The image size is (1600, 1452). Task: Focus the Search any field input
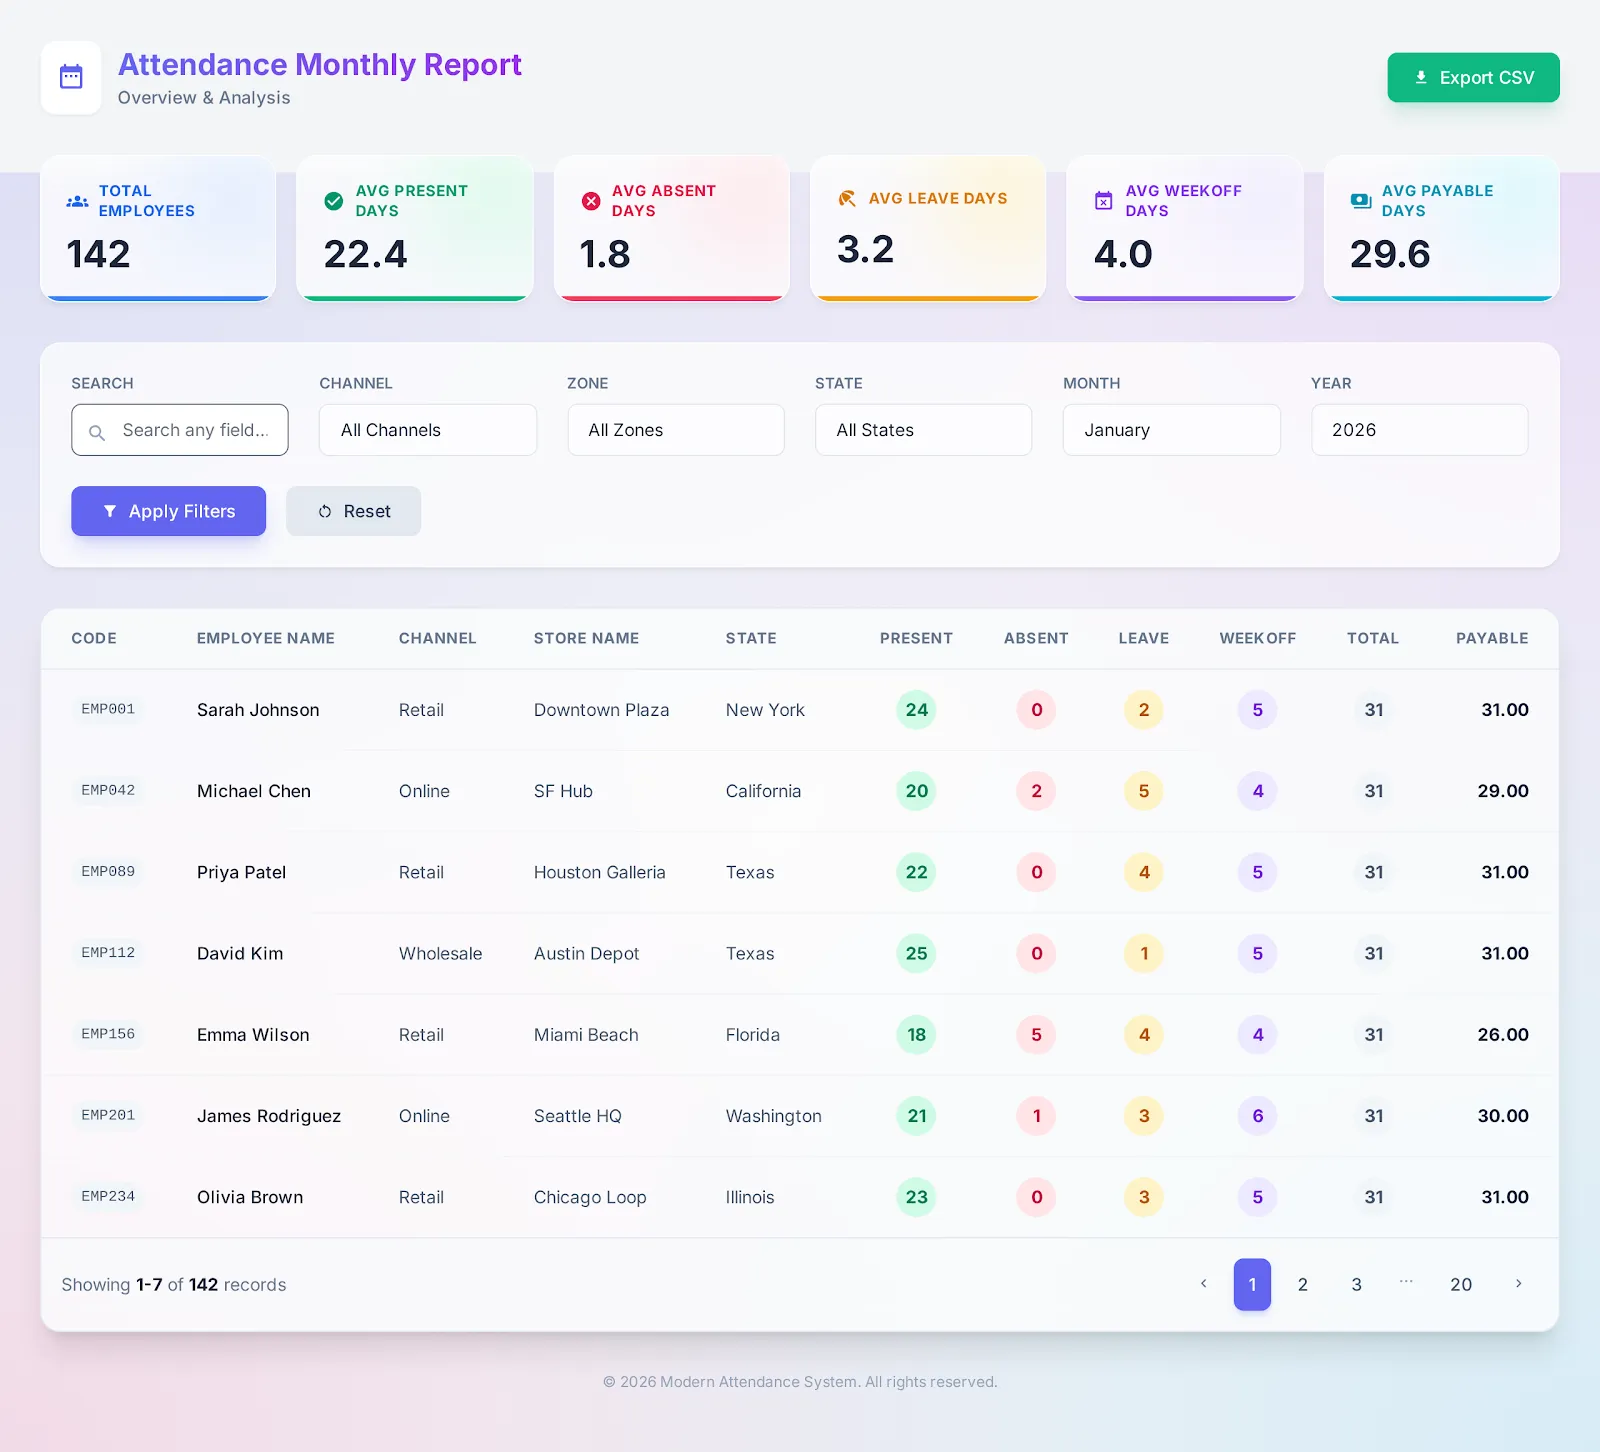click(195, 430)
